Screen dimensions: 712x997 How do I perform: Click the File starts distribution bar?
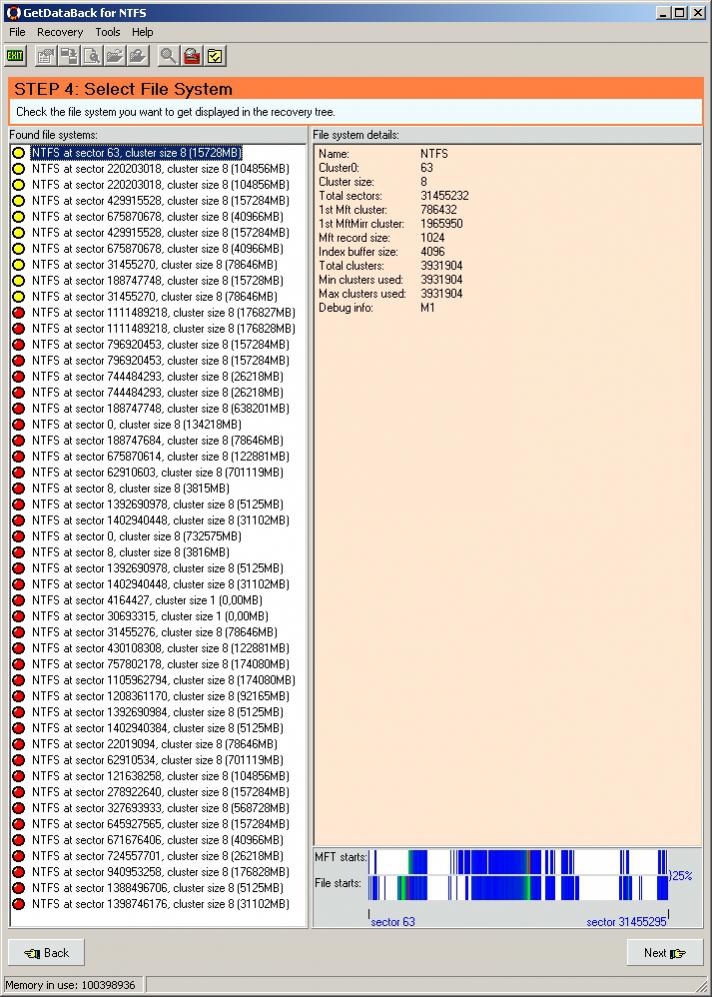click(x=518, y=888)
